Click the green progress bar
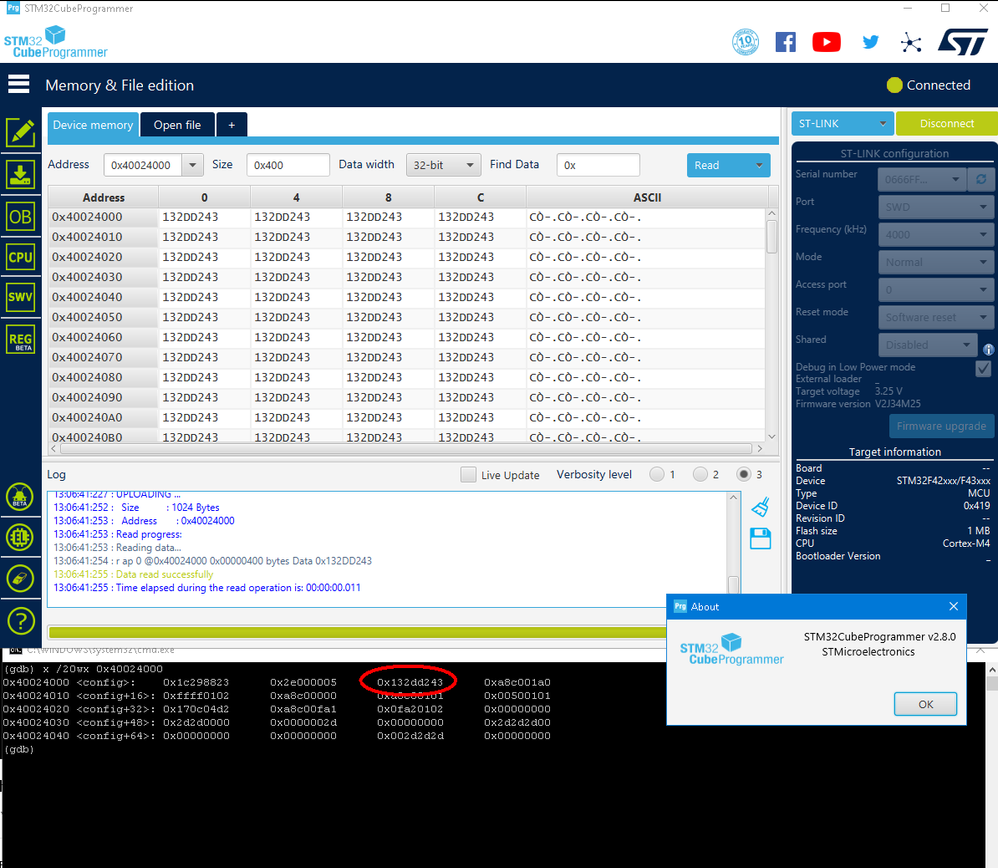Image resolution: width=998 pixels, height=868 pixels. [356, 632]
